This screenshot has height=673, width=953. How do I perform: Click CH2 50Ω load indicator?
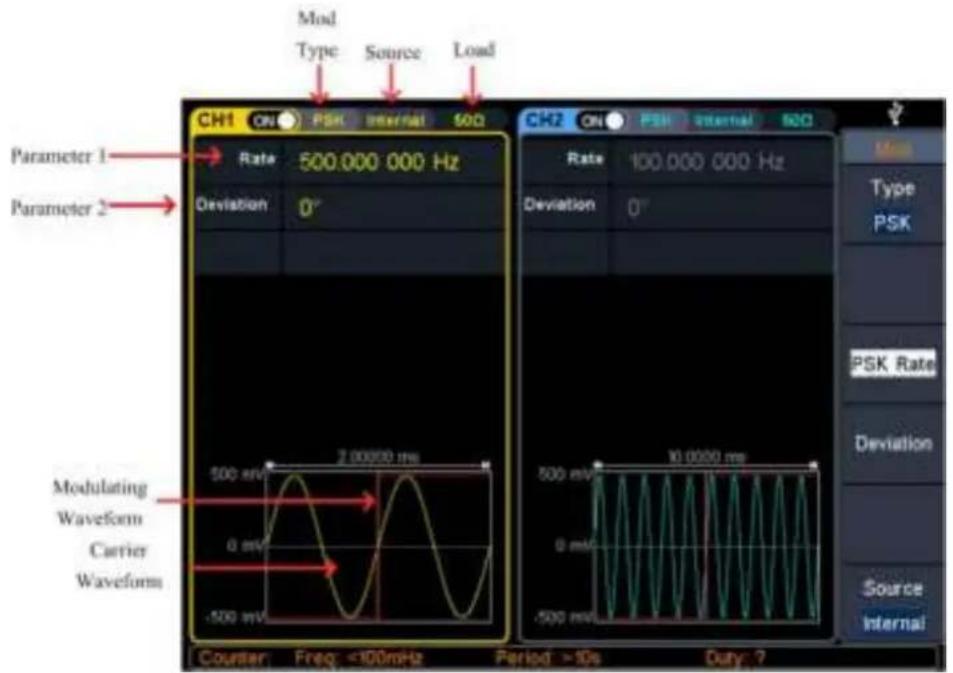point(797,120)
